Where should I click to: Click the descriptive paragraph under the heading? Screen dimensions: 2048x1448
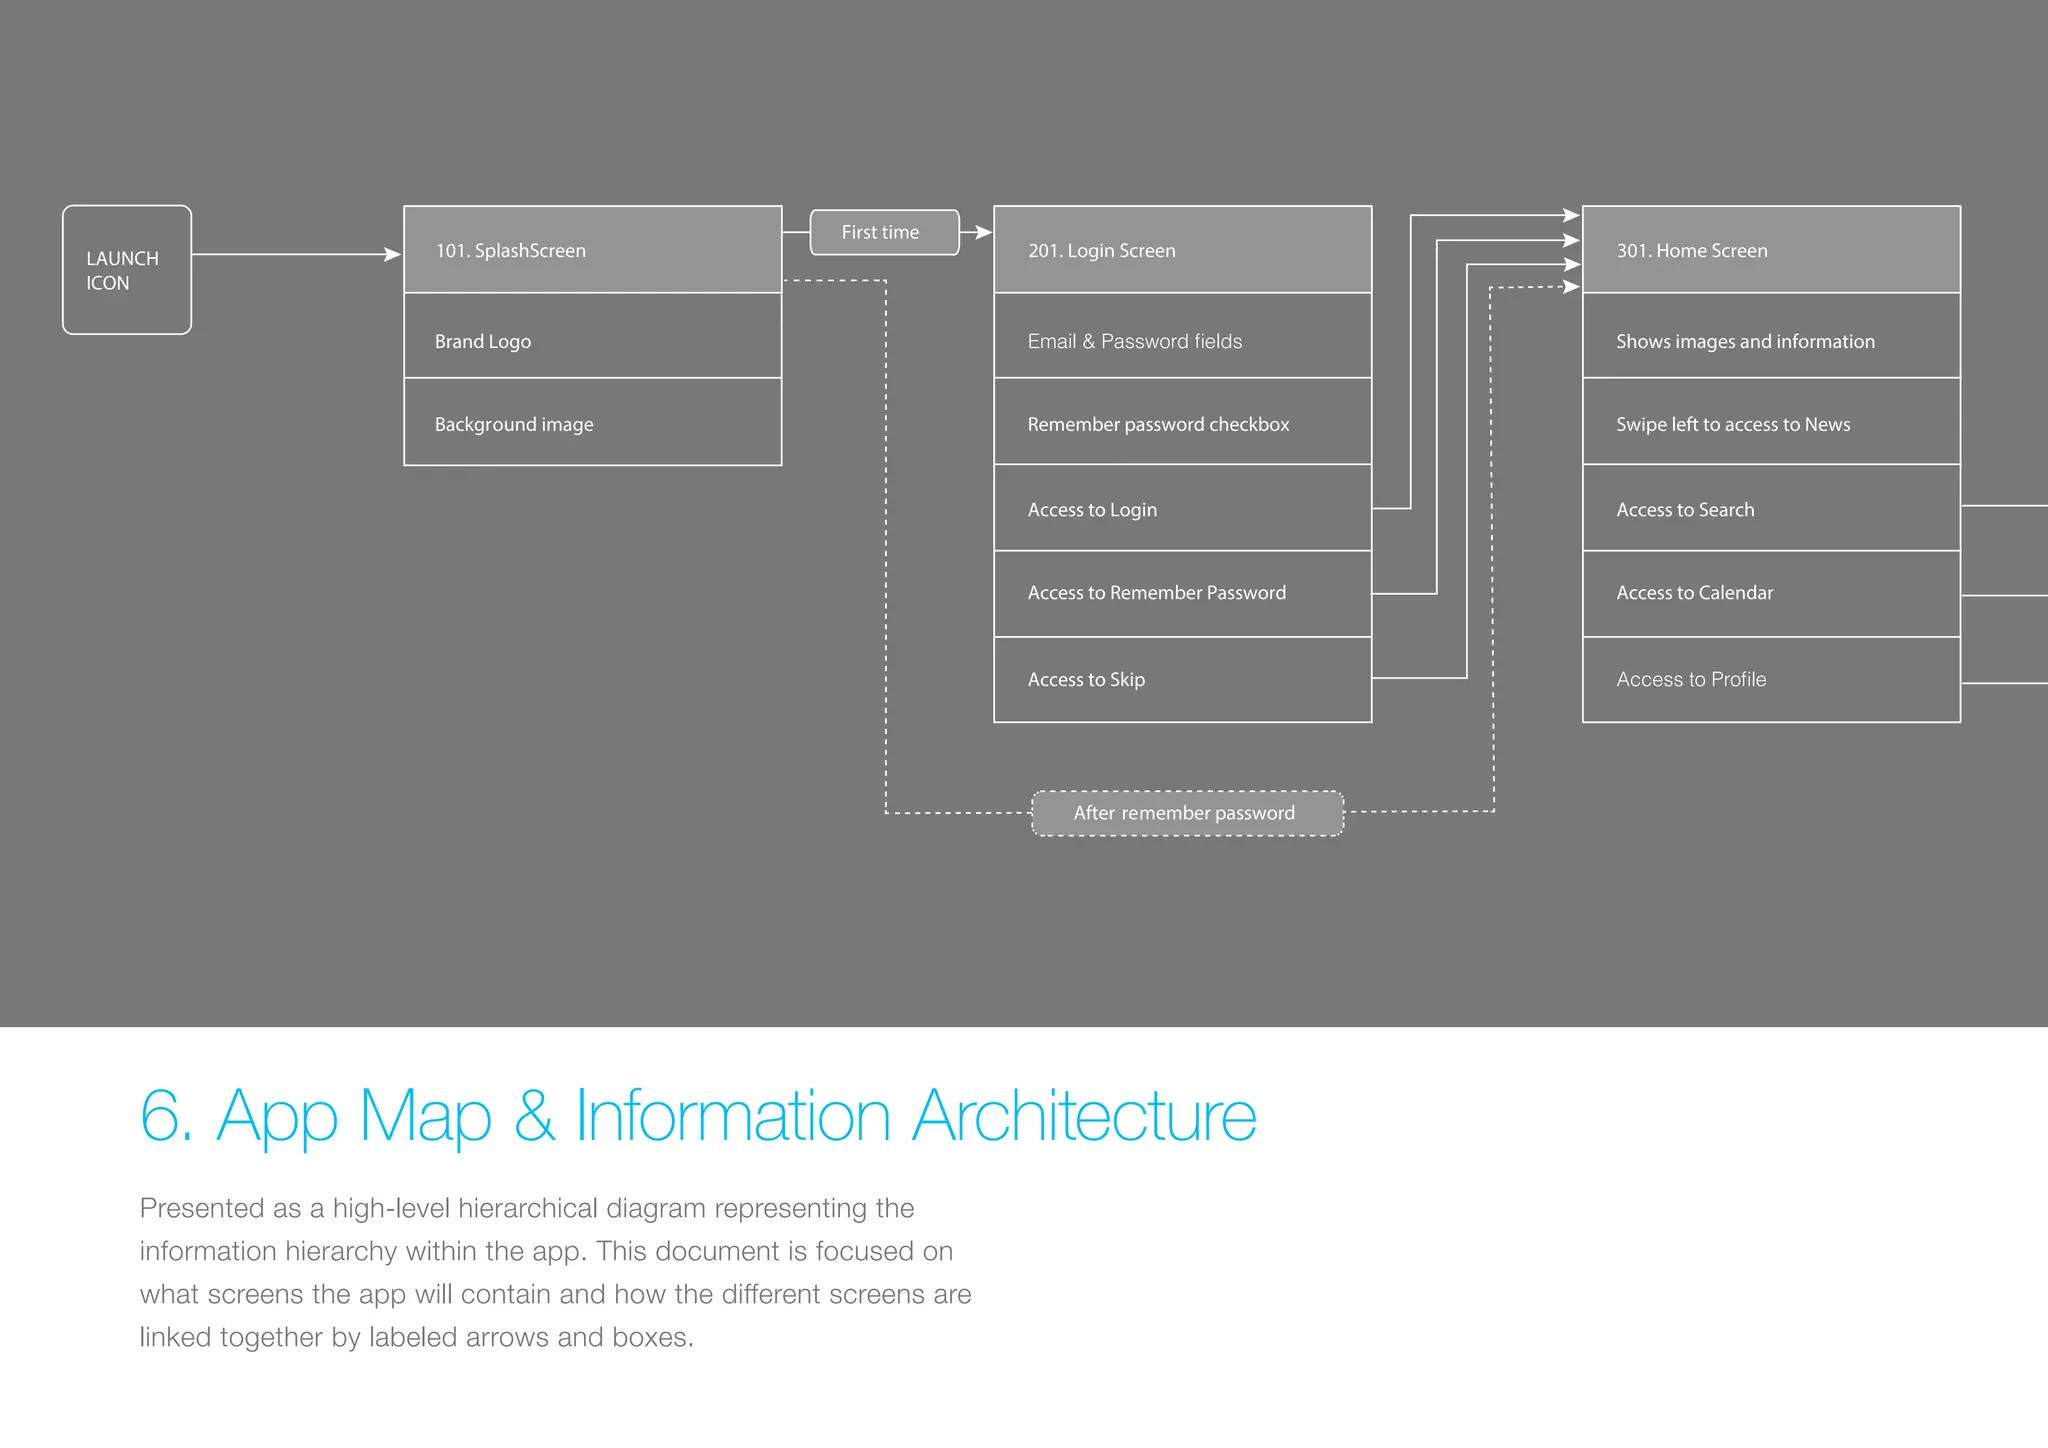555,1272
